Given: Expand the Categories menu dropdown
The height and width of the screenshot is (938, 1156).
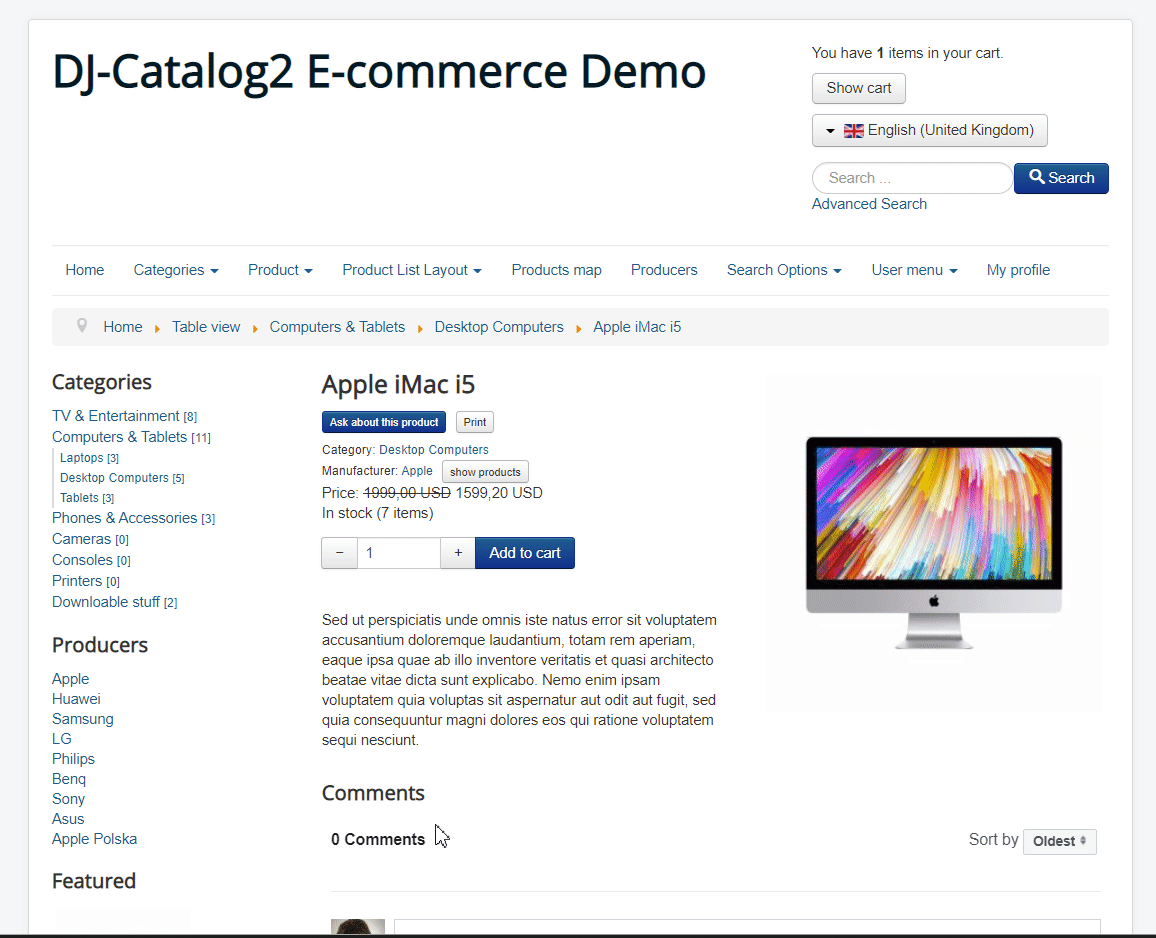Looking at the screenshot, I should point(175,270).
